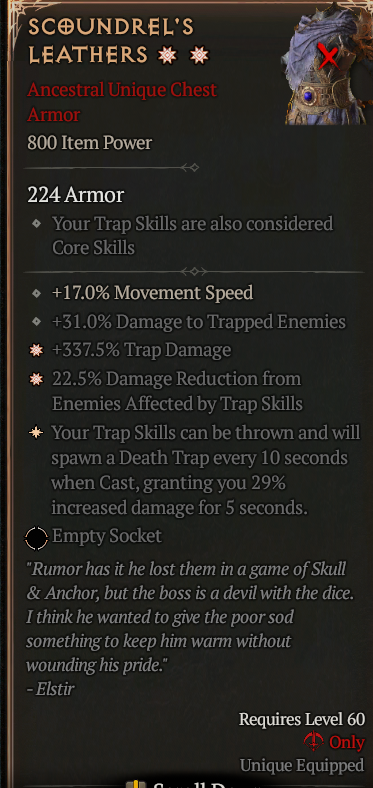Image resolution: width=373 pixels, height=788 pixels.
Task: Click the 800 Item Power text
Action: pos(89,143)
